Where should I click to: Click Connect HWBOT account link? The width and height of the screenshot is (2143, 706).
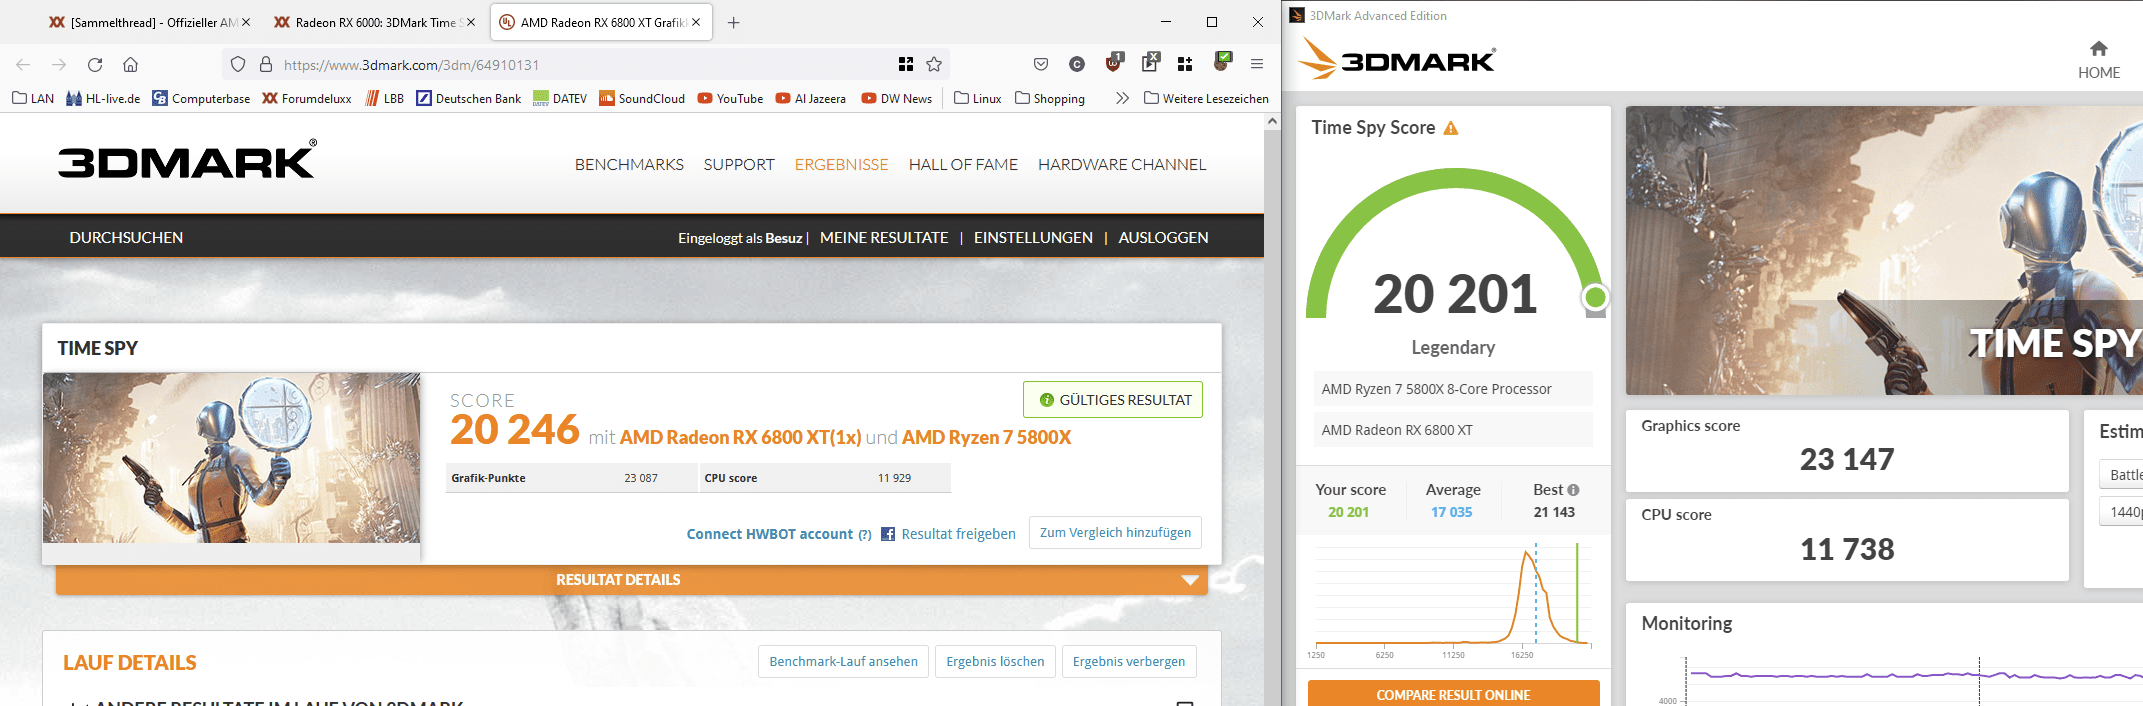pyautogui.click(x=770, y=534)
